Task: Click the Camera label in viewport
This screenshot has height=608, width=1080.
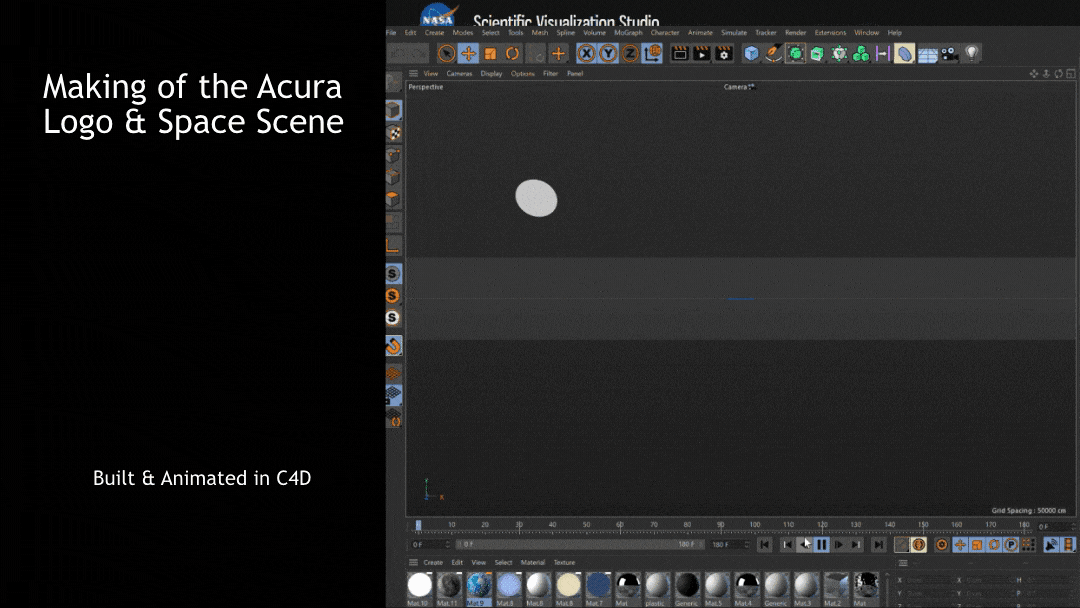Action: [x=736, y=87]
